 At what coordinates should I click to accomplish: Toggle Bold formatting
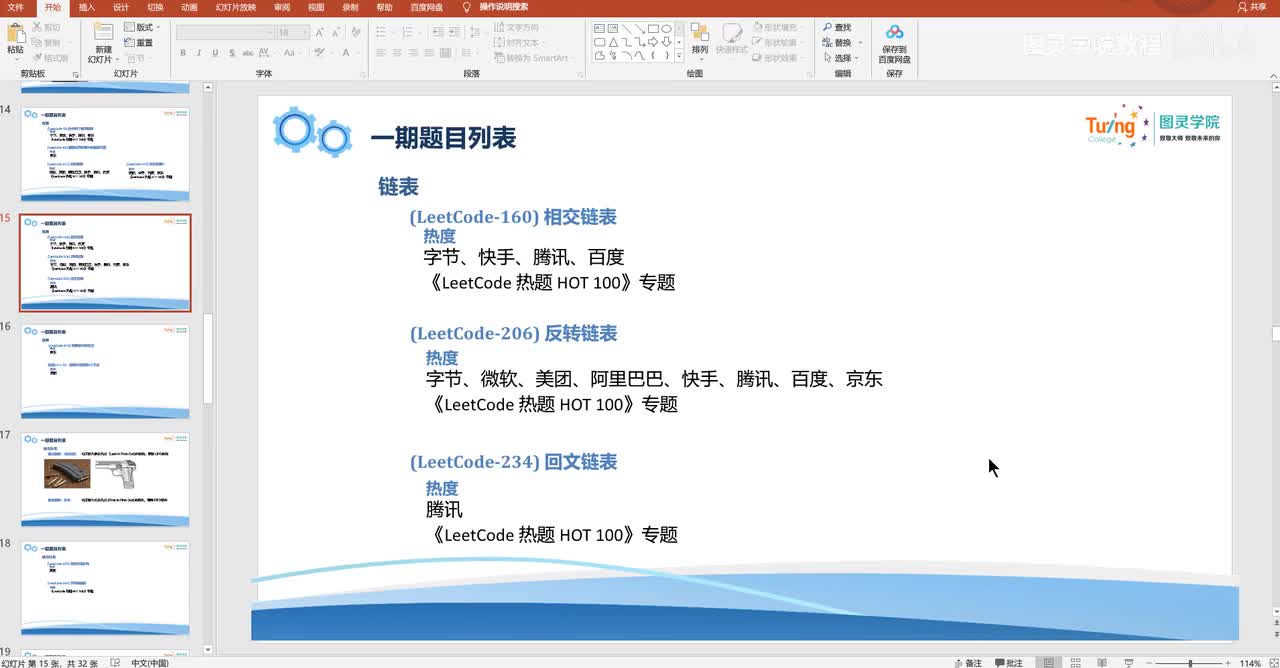coord(183,53)
